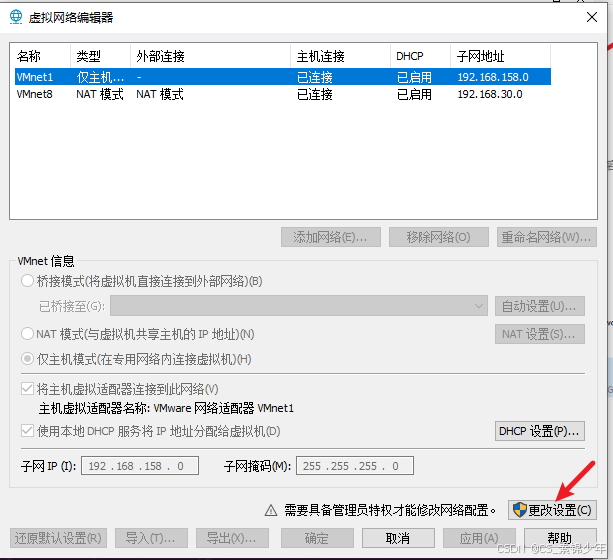Open DHCP 设置(P) dialog
613x560 pixels.
(x=540, y=431)
